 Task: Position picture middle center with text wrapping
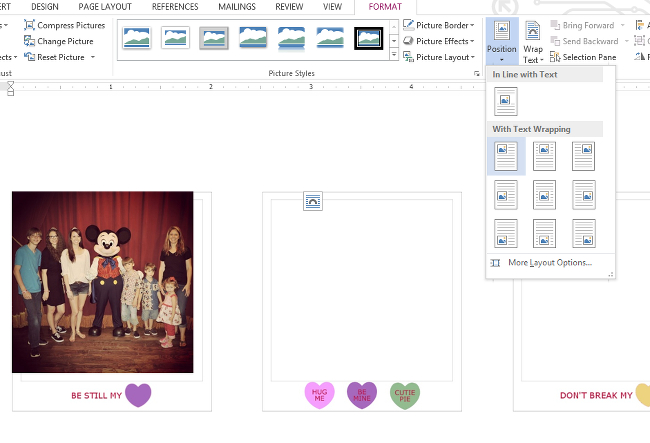[544, 194]
